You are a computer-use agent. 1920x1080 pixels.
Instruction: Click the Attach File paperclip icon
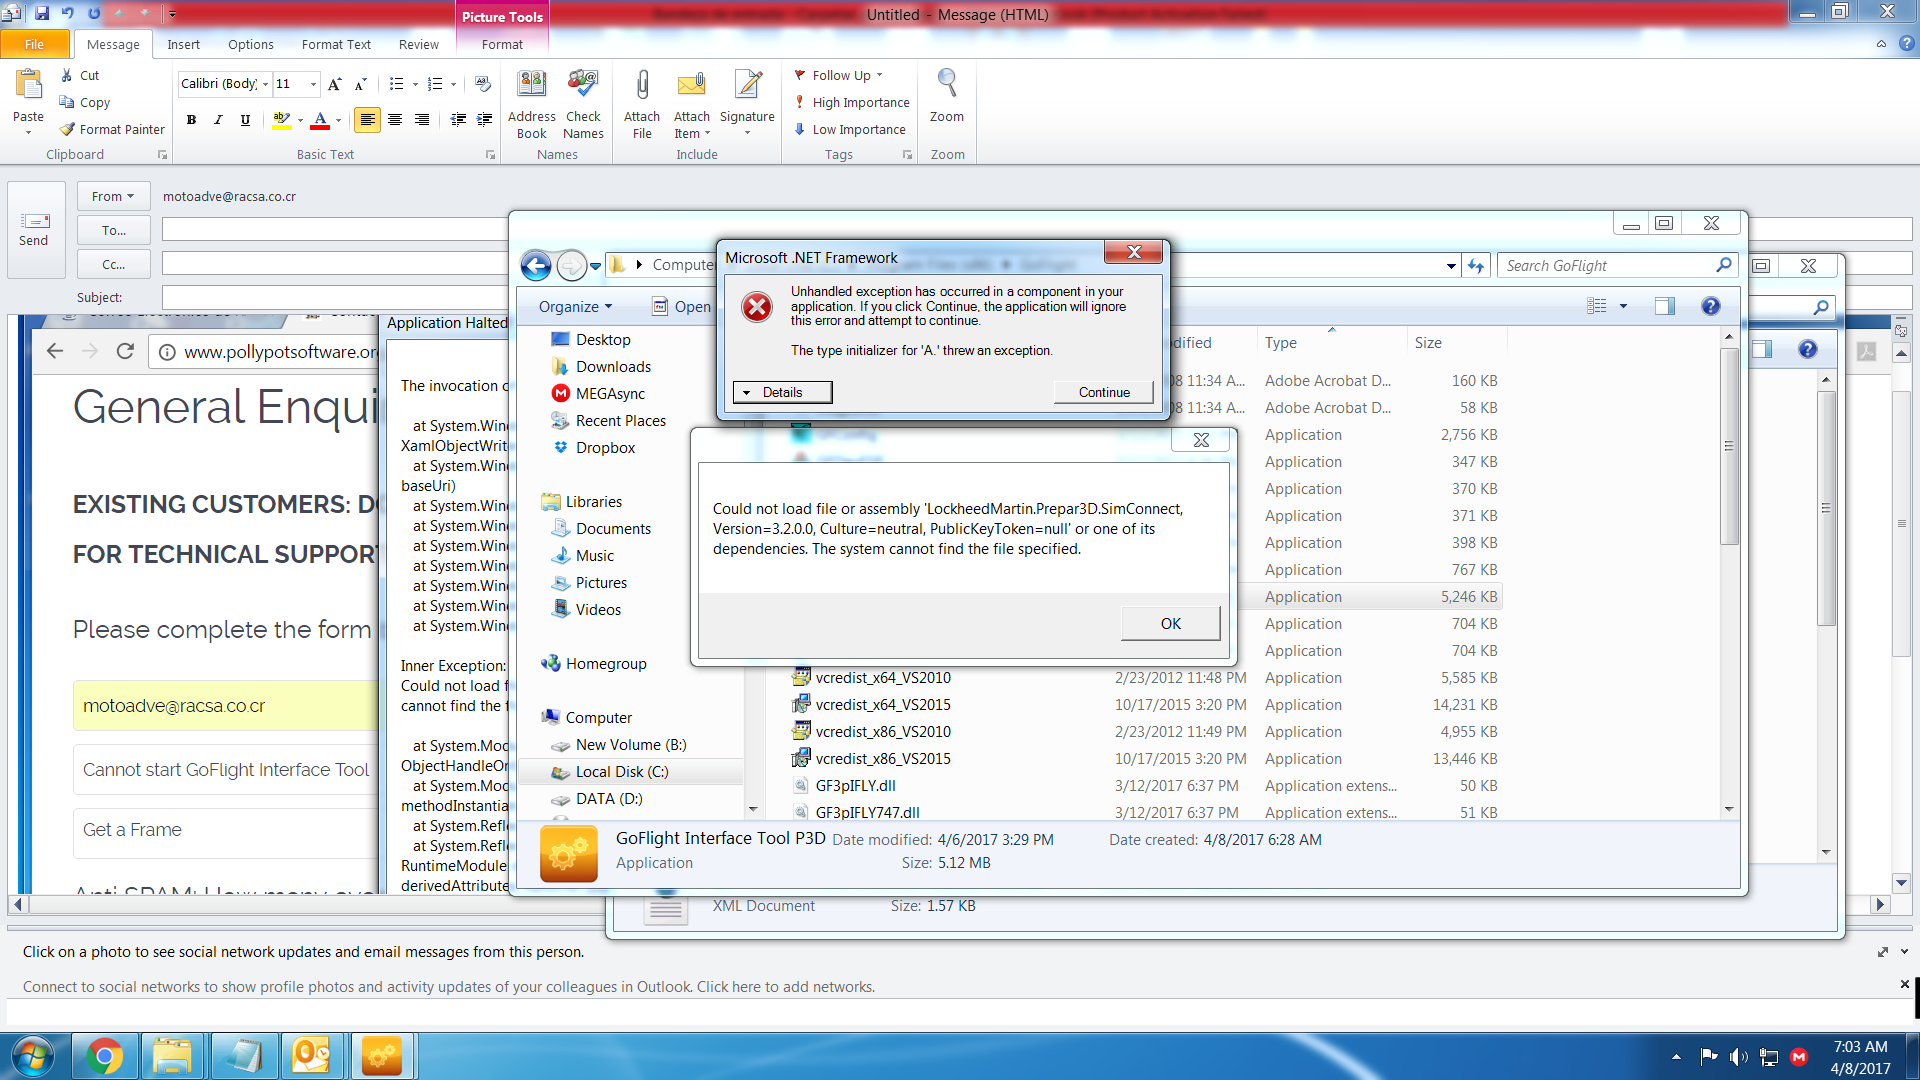coord(642,88)
